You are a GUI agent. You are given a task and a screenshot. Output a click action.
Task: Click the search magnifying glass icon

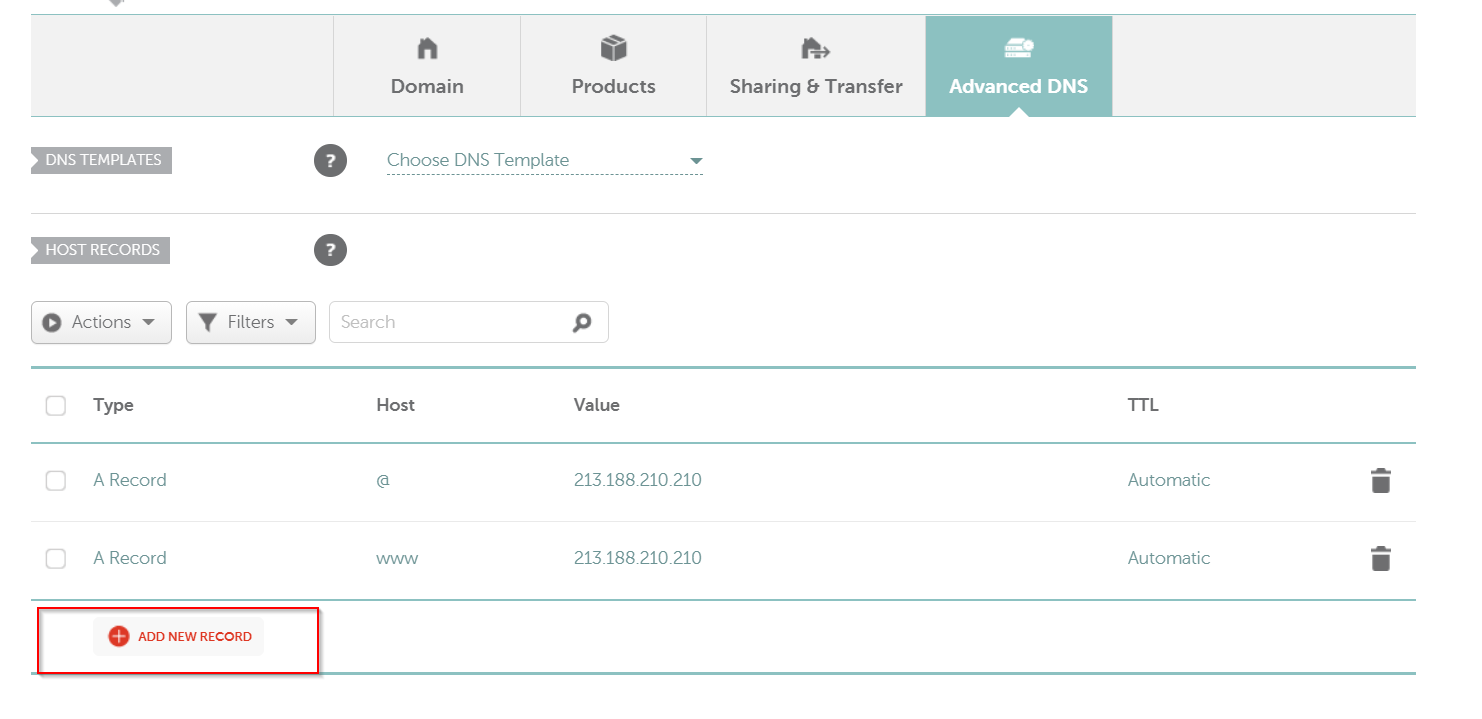point(582,323)
